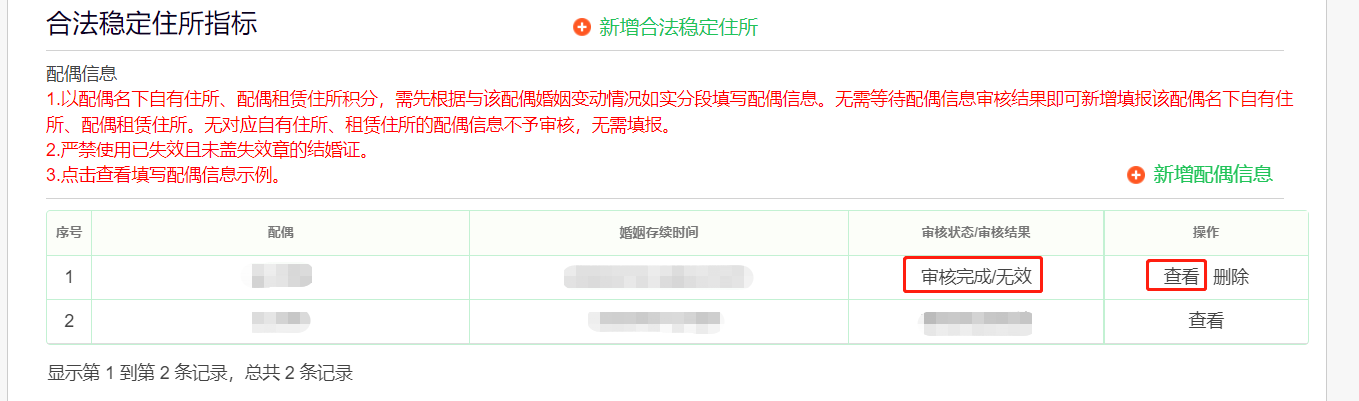Open the 新增合法稳定住所 text link
This screenshot has height=401, width=1359.
click(678, 27)
